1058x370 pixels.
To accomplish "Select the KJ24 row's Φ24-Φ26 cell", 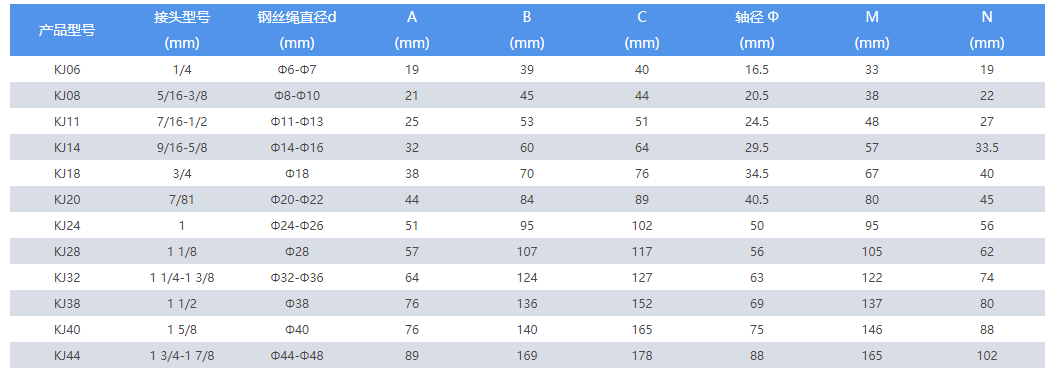I will [x=297, y=226].
